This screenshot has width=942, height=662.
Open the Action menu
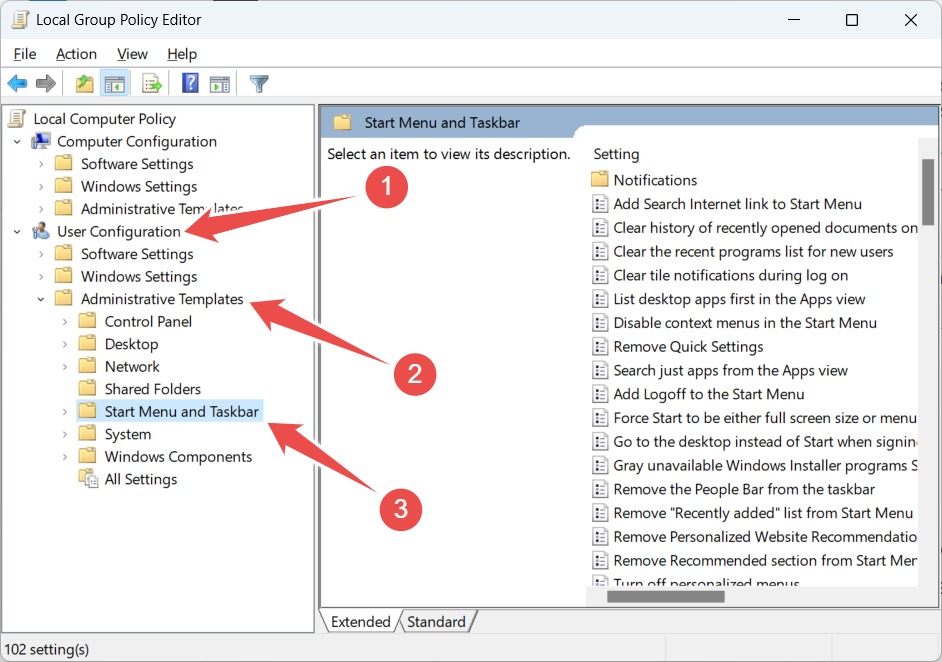pyautogui.click(x=76, y=54)
